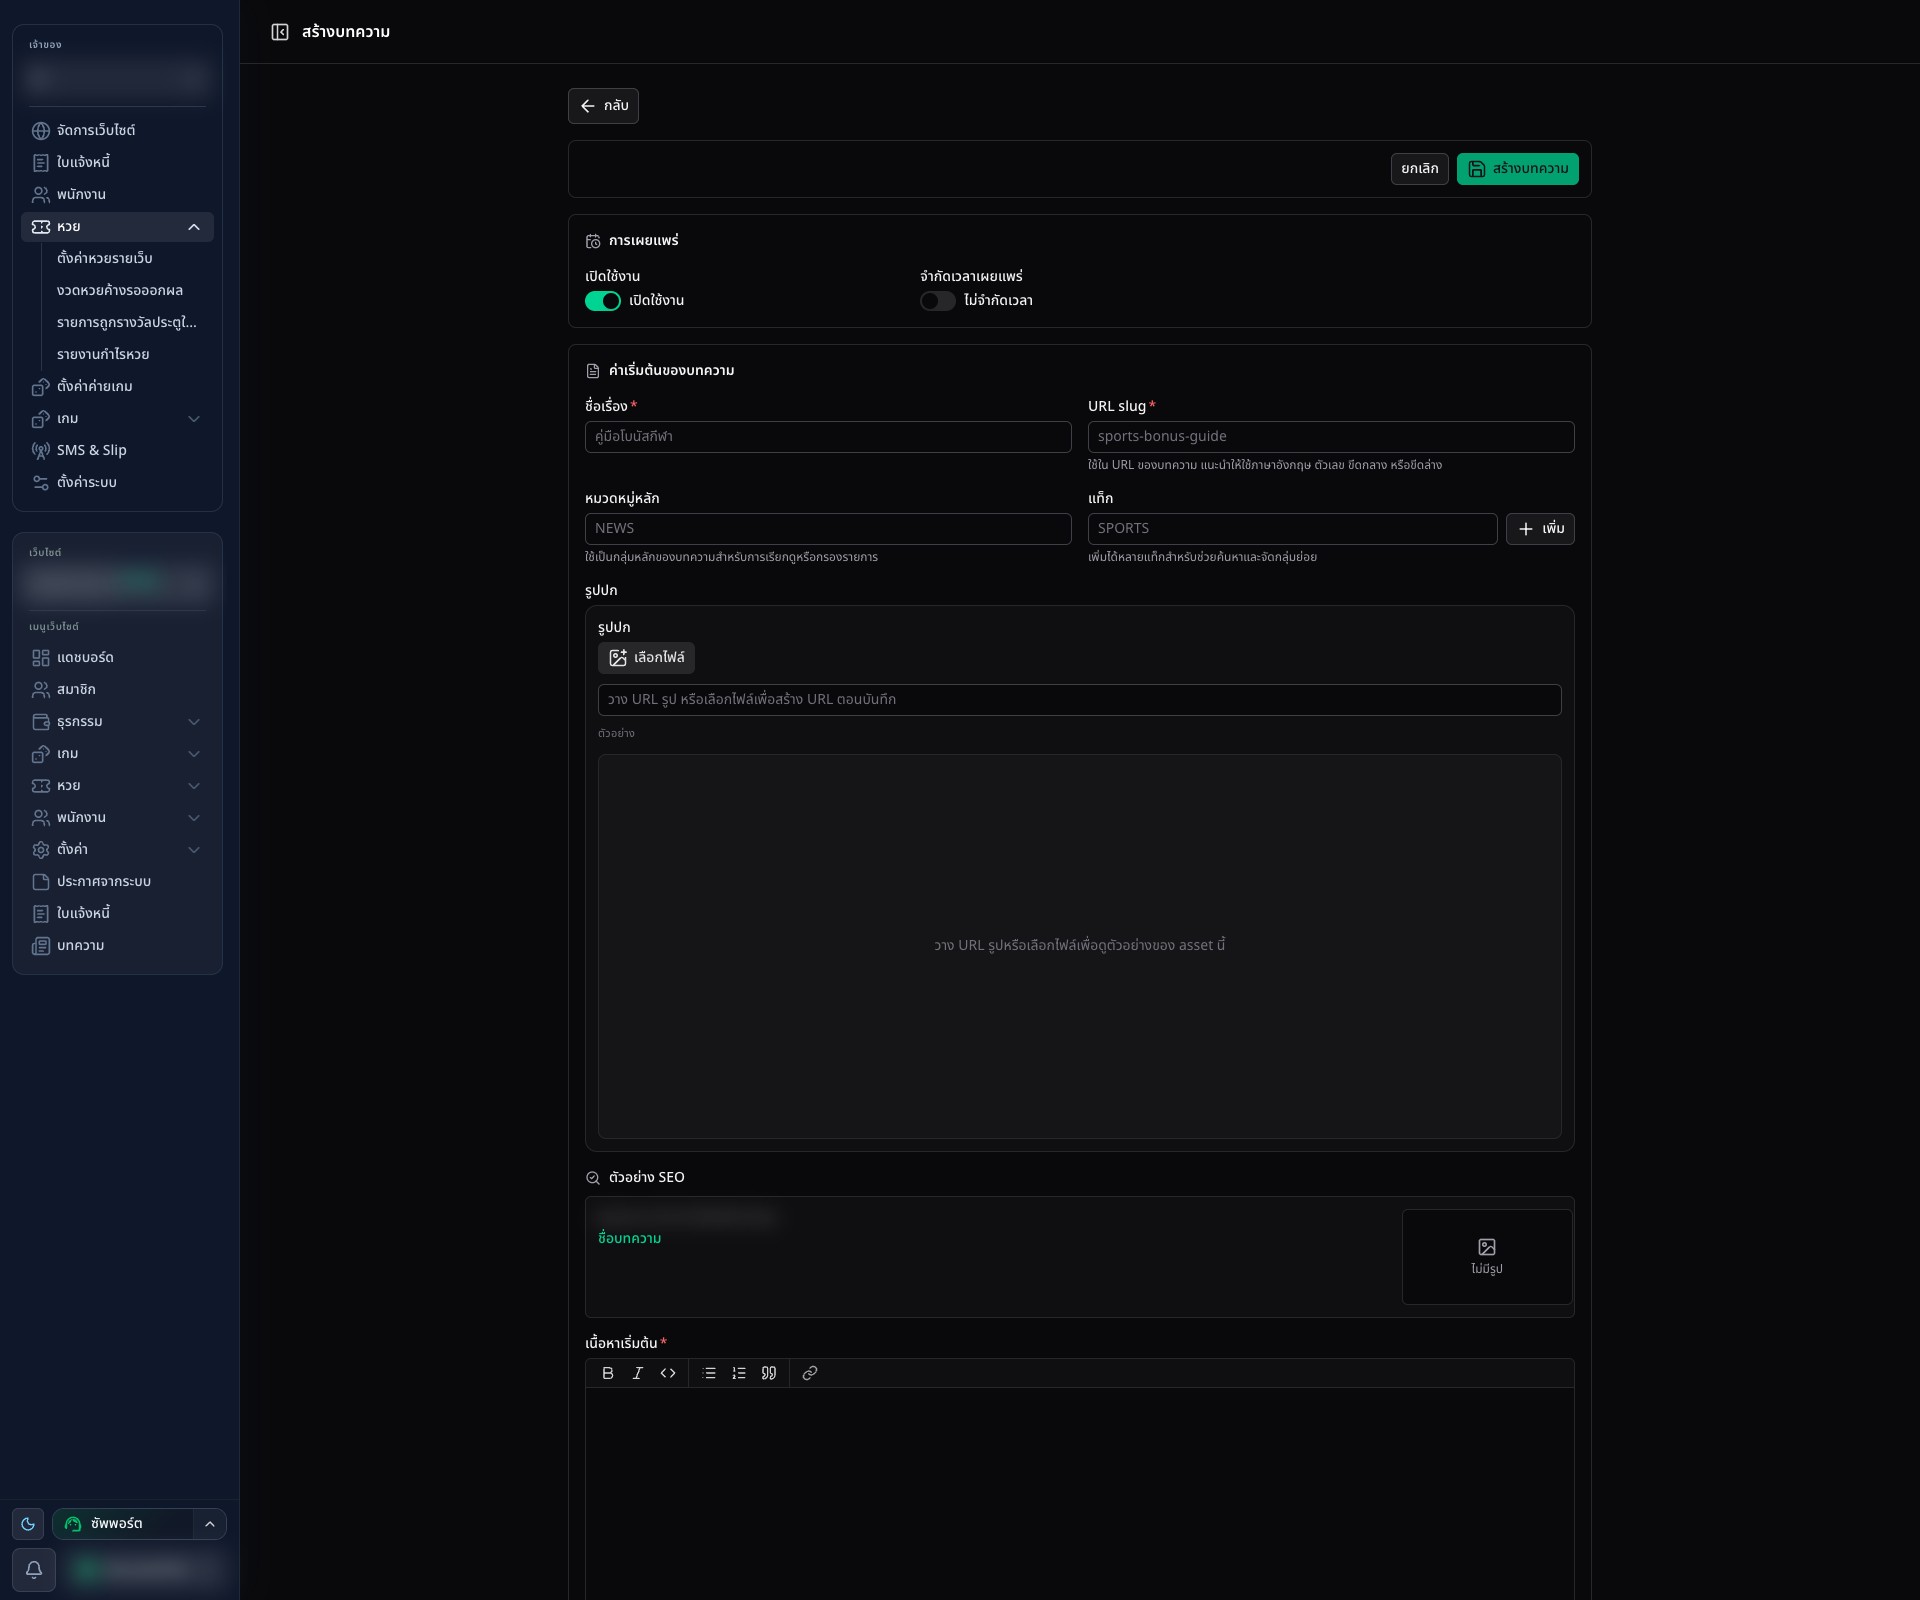1920x1600 pixels.
Task: Click the inline code icon
Action: [x=668, y=1373]
